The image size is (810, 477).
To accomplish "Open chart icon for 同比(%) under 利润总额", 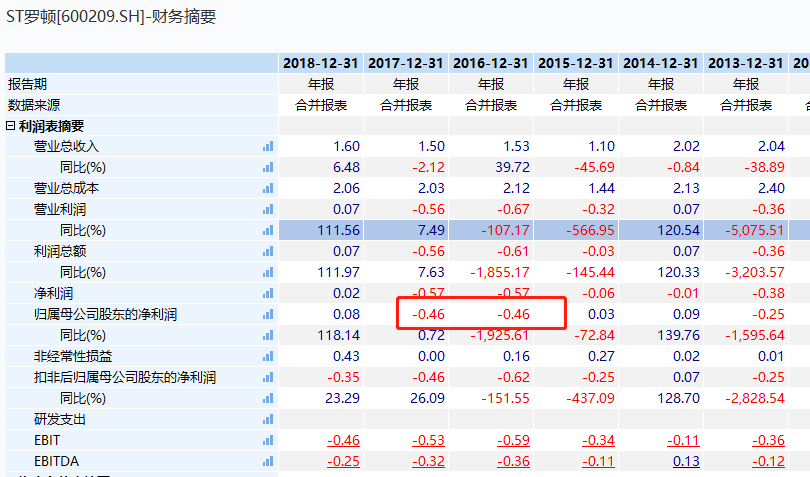I will (x=268, y=272).
